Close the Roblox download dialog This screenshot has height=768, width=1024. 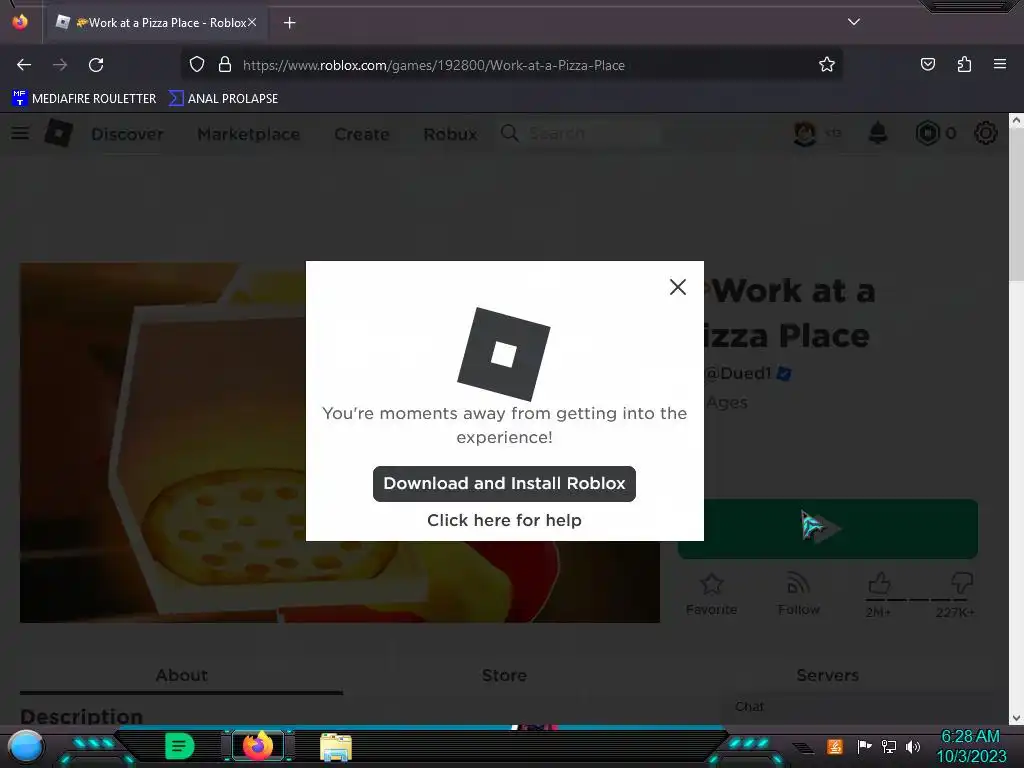[678, 287]
